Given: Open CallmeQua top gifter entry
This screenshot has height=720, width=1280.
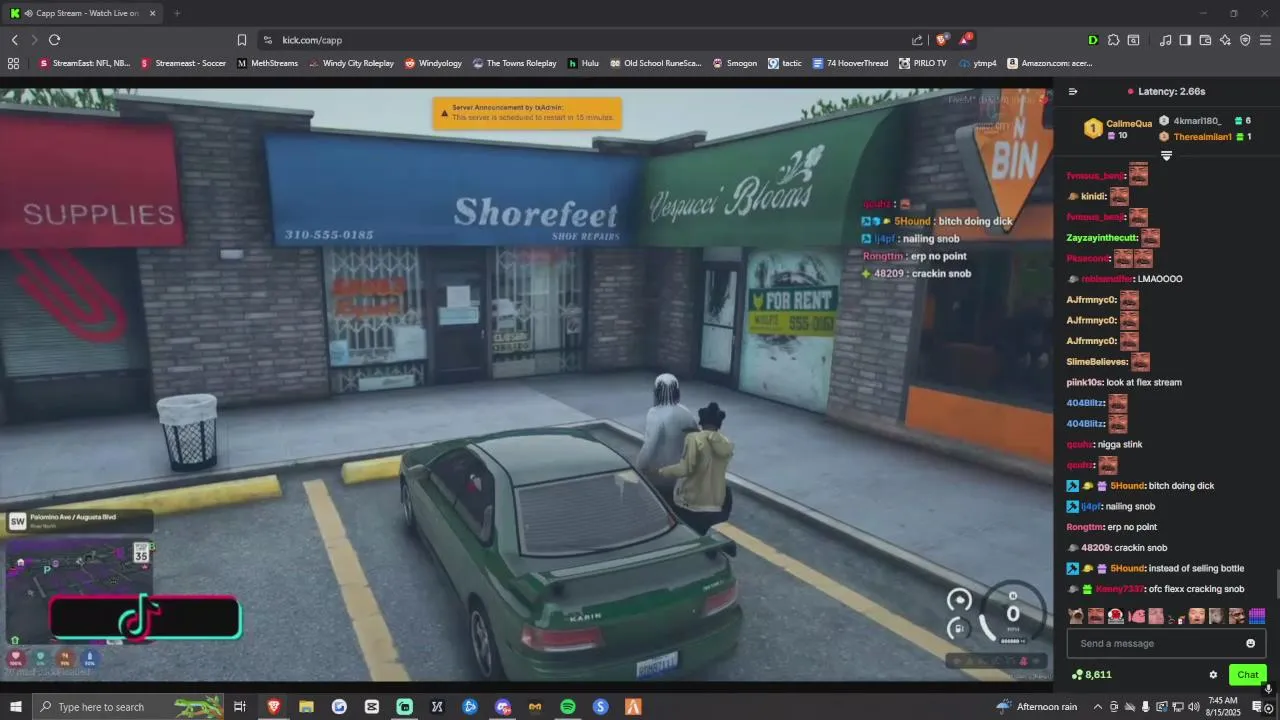Looking at the screenshot, I should [x=1119, y=129].
